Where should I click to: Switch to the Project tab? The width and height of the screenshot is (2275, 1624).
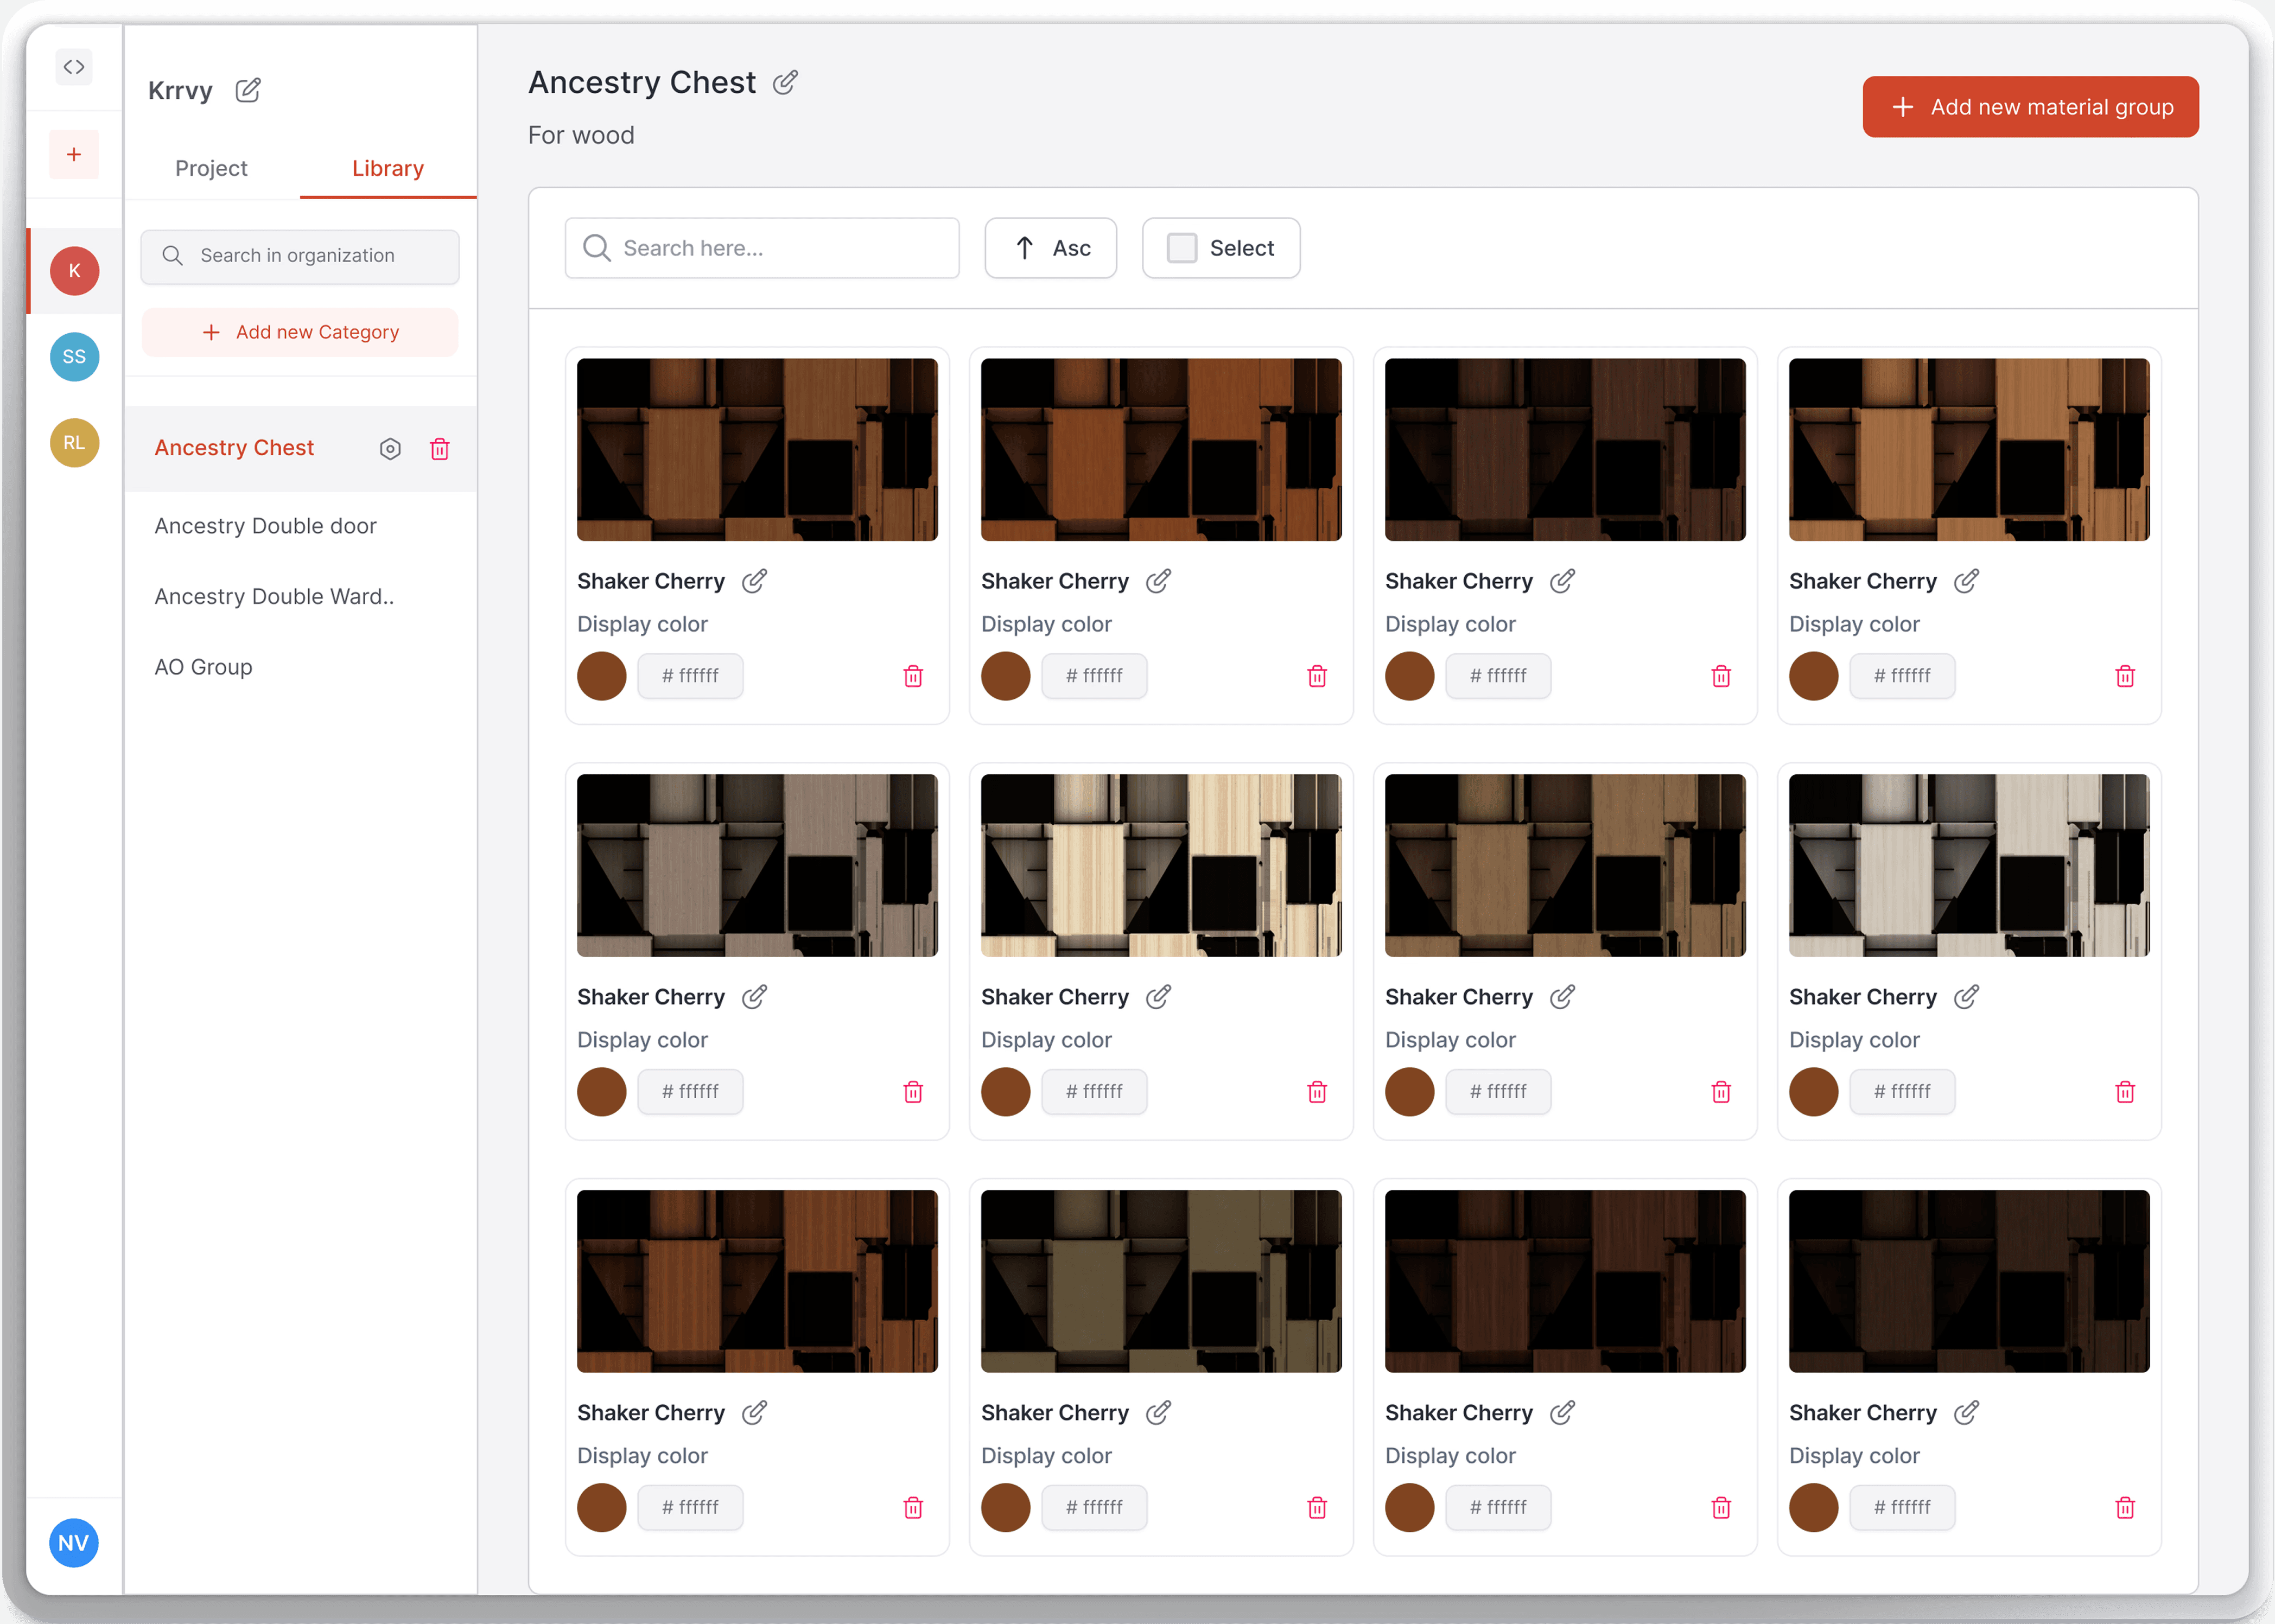[x=211, y=168]
